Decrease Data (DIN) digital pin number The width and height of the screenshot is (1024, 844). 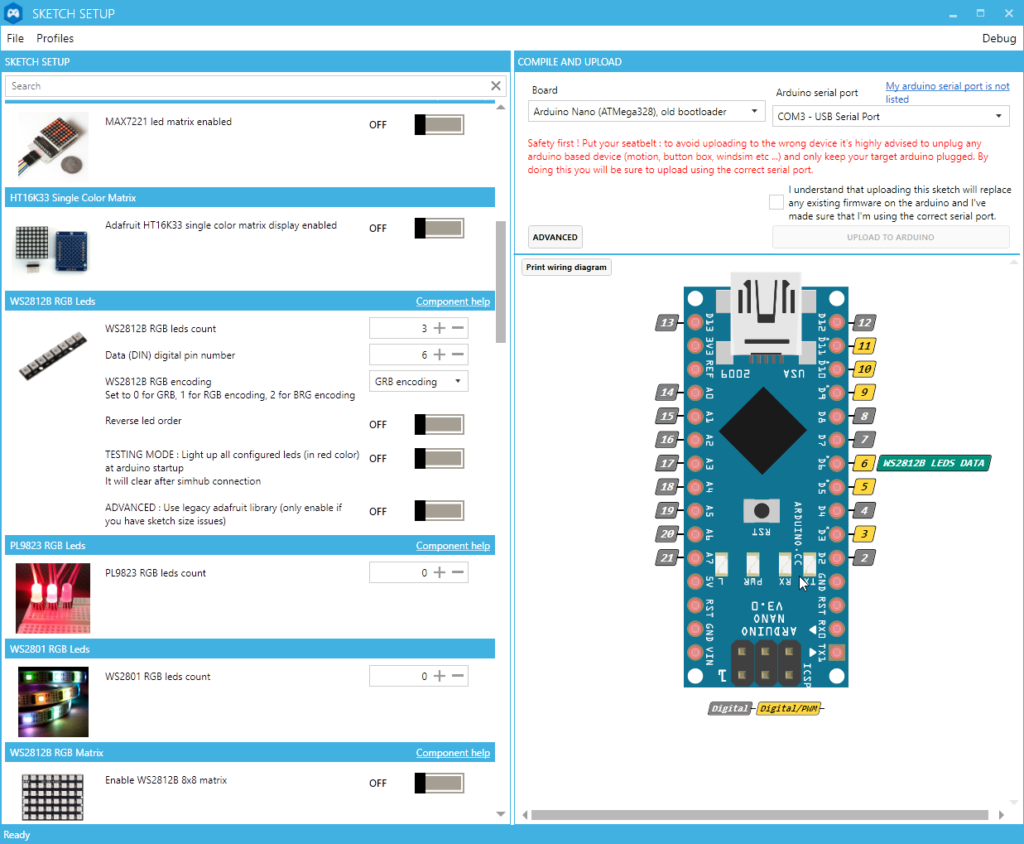click(x=458, y=355)
